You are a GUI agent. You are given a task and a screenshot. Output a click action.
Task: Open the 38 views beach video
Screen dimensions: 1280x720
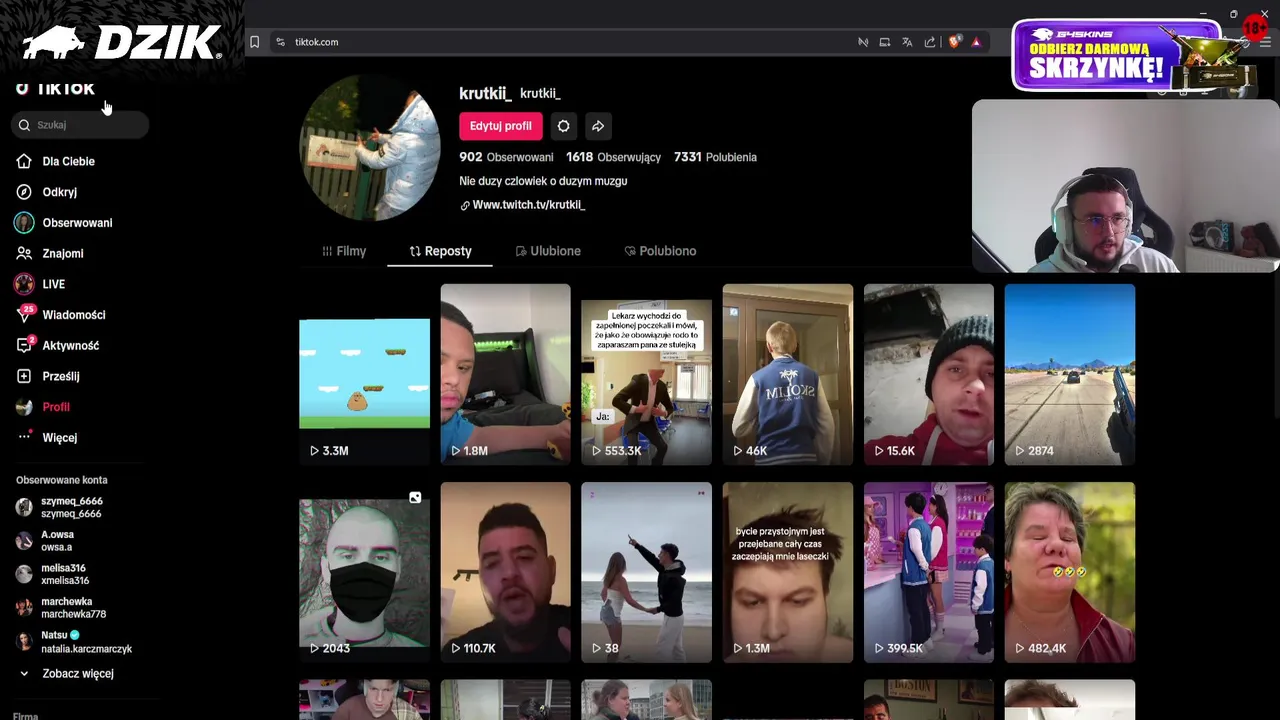pyautogui.click(x=646, y=573)
